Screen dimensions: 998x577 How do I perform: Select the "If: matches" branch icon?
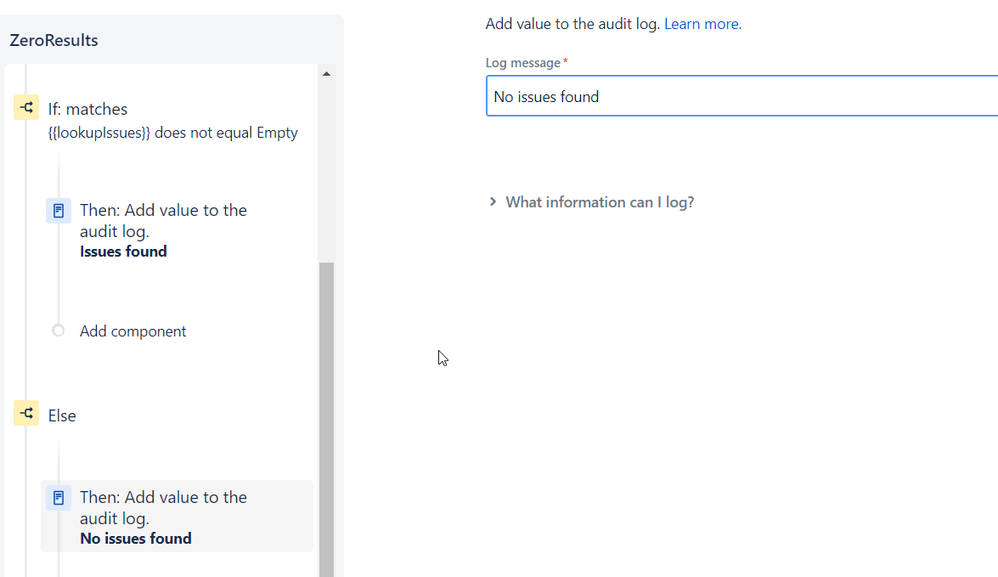pyautogui.click(x=26, y=107)
